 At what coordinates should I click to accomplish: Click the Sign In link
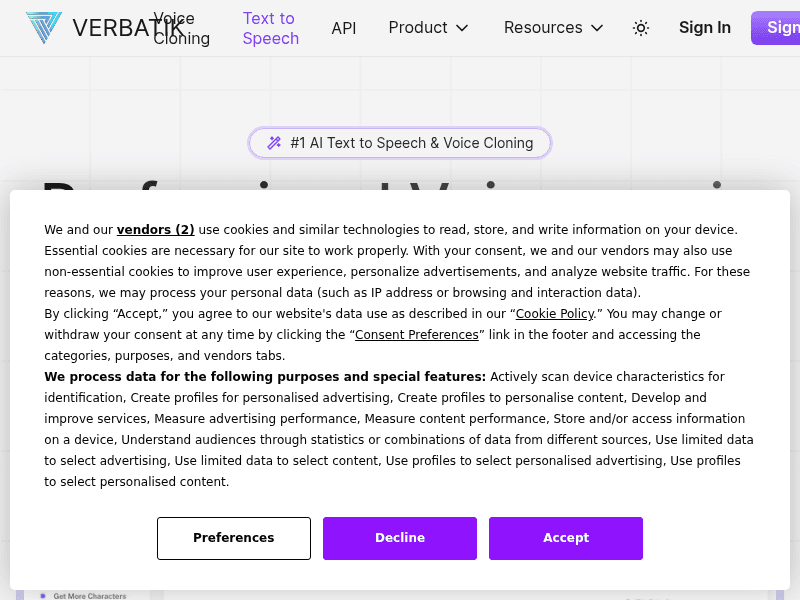pyautogui.click(x=705, y=28)
